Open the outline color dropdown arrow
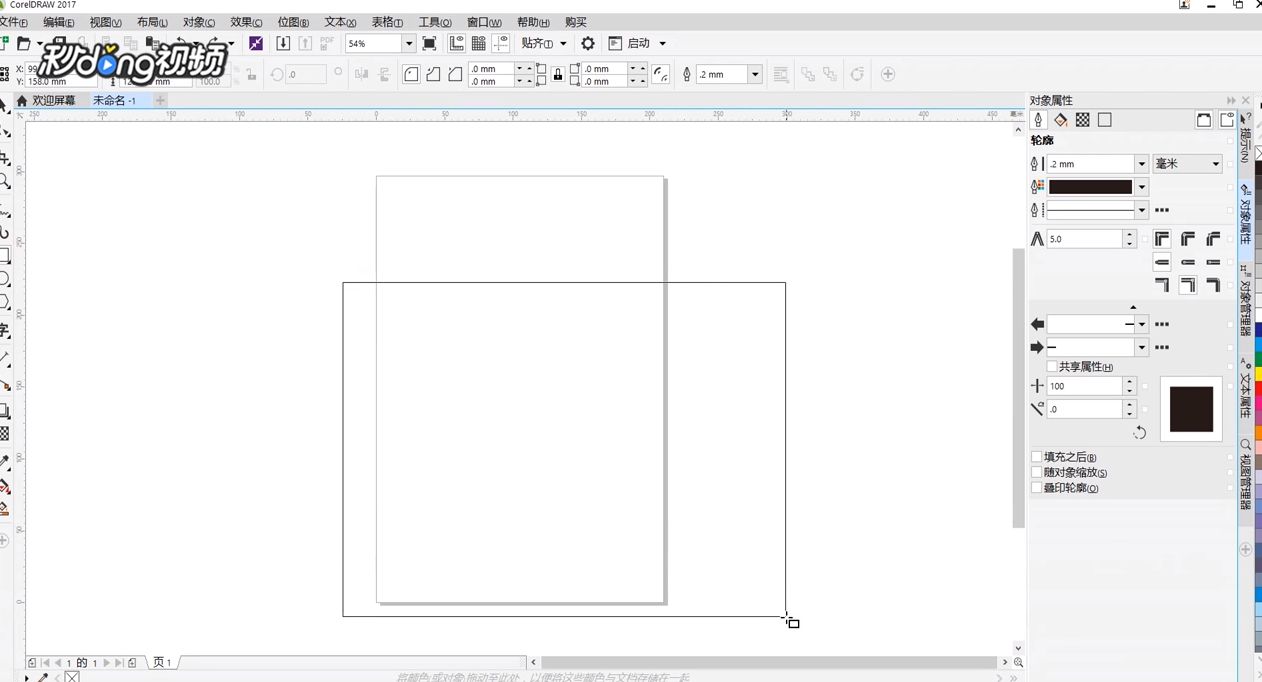This screenshot has width=1262, height=682. (x=1141, y=187)
